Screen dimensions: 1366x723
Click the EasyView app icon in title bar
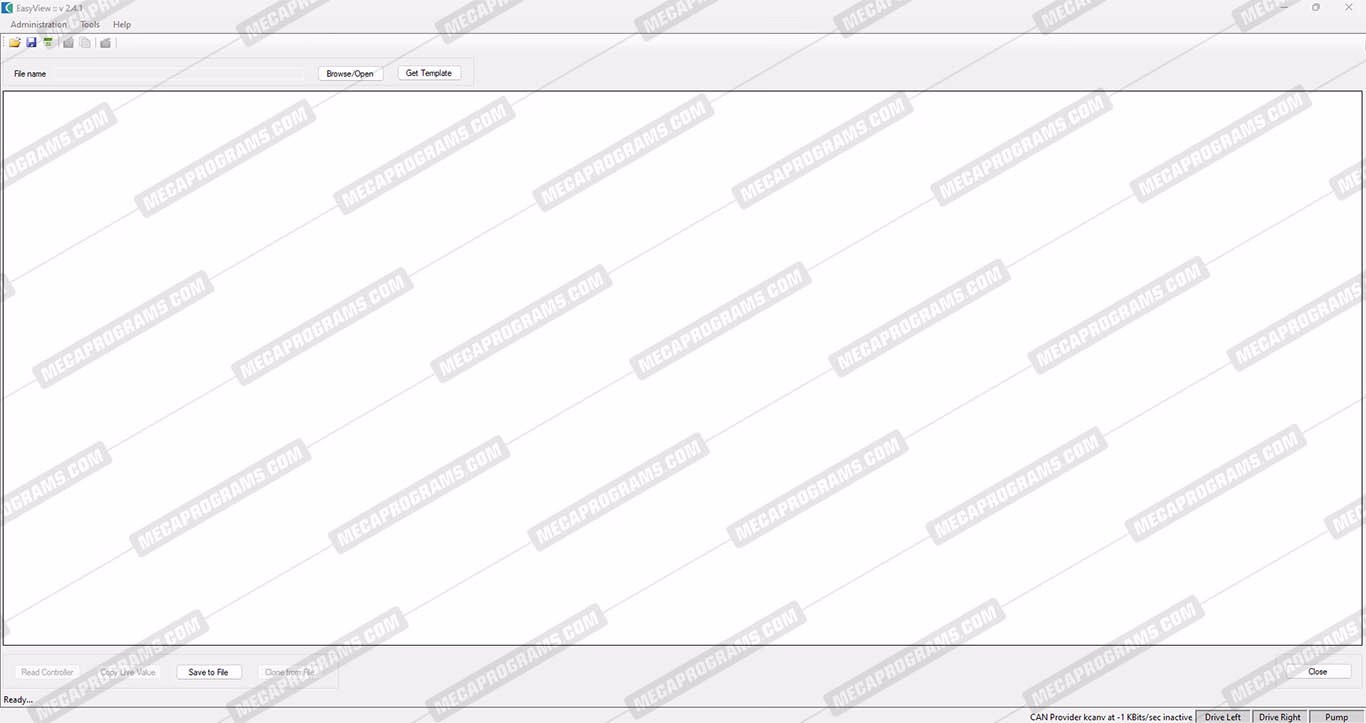[x=8, y=8]
